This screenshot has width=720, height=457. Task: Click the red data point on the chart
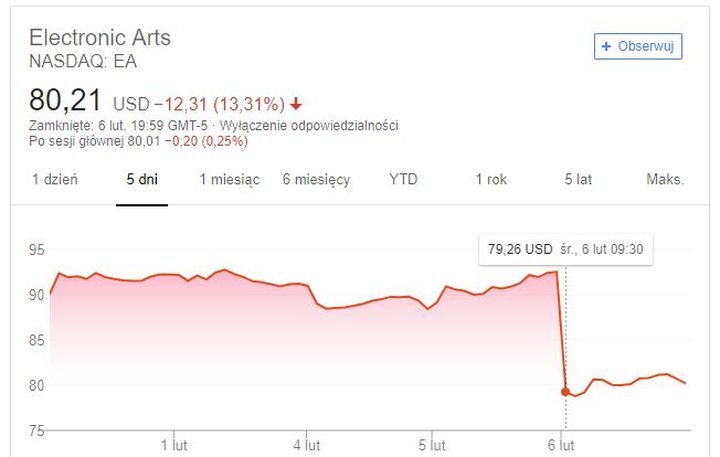pos(565,392)
